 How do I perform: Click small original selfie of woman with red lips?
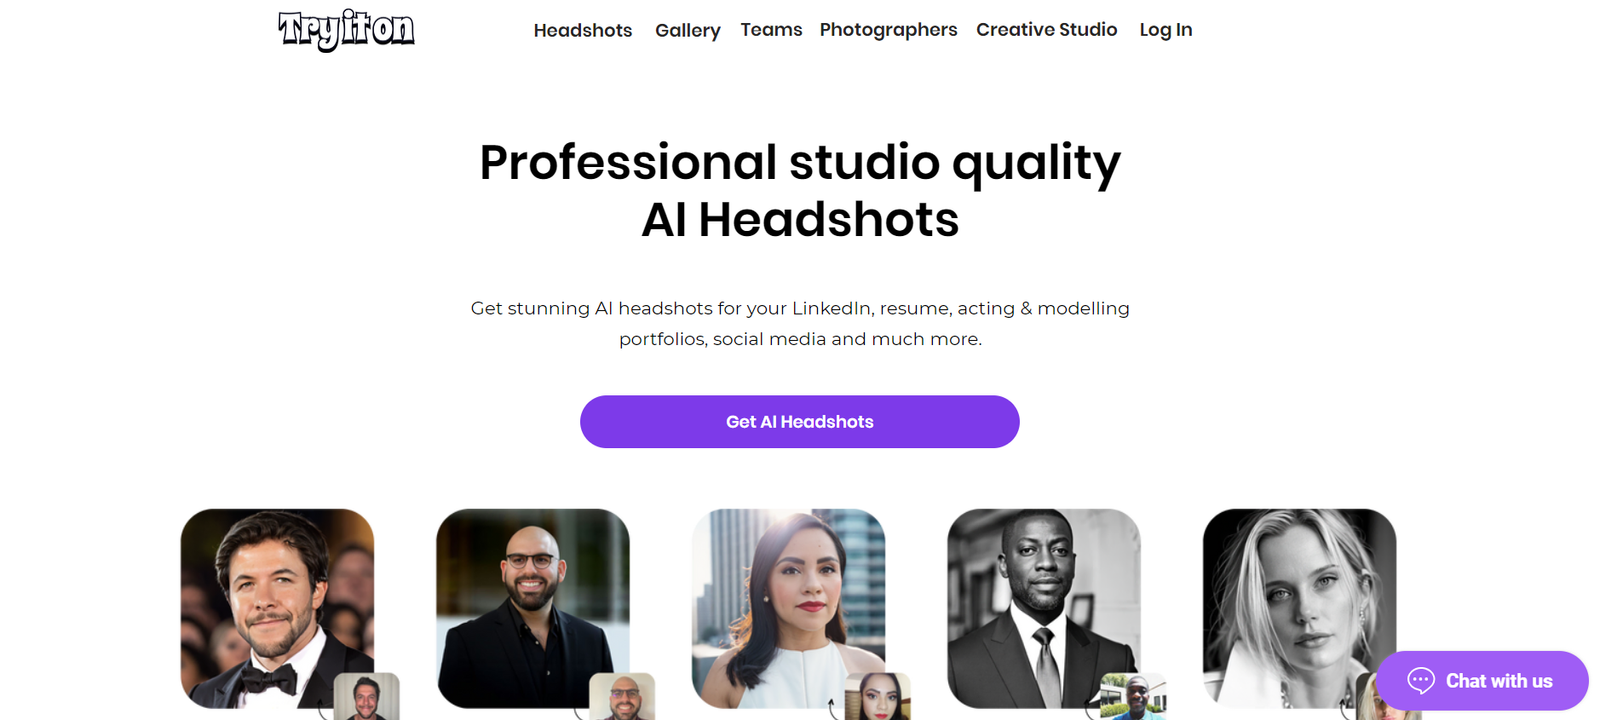tap(878, 697)
